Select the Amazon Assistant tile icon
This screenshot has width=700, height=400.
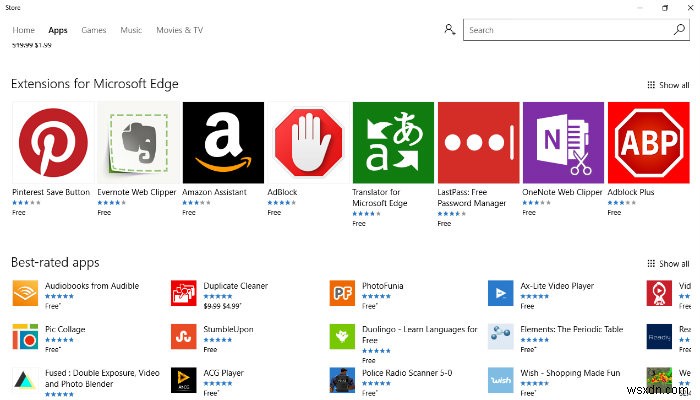[x=223, y=142]
